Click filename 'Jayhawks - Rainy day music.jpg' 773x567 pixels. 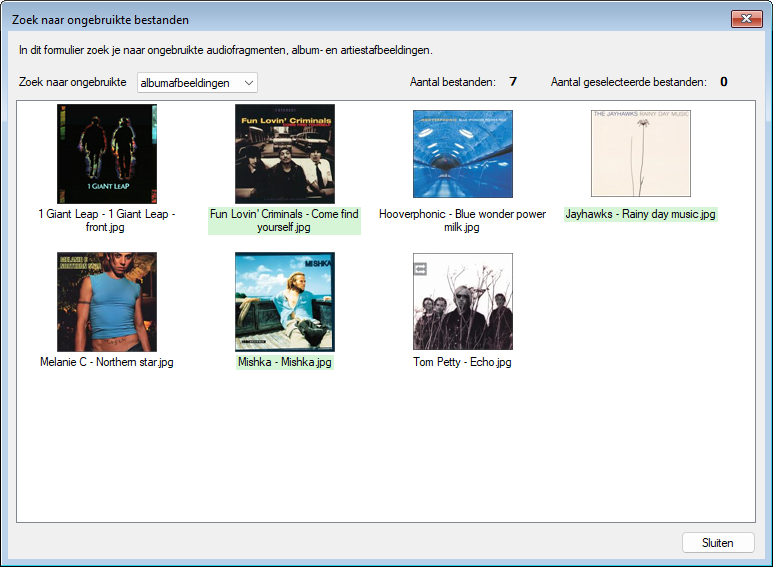pos(640,214)
